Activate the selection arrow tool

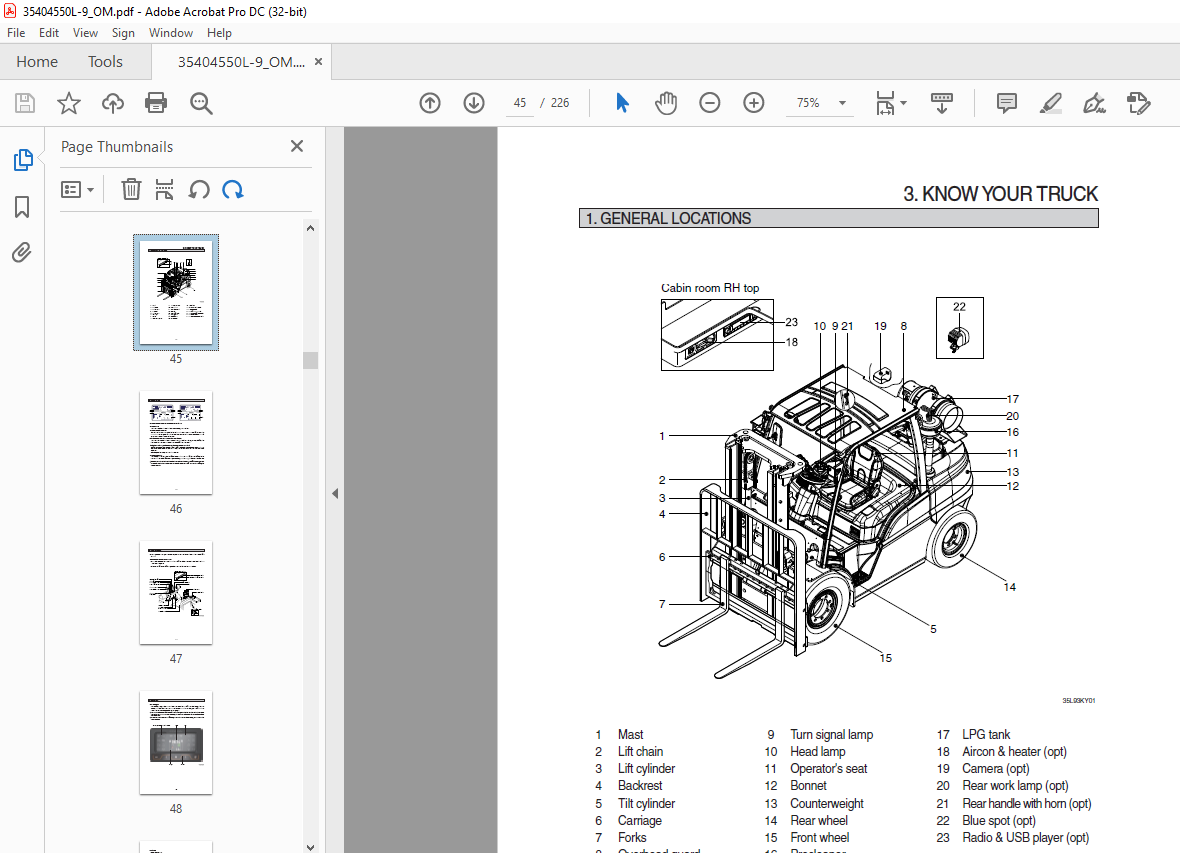622,103
